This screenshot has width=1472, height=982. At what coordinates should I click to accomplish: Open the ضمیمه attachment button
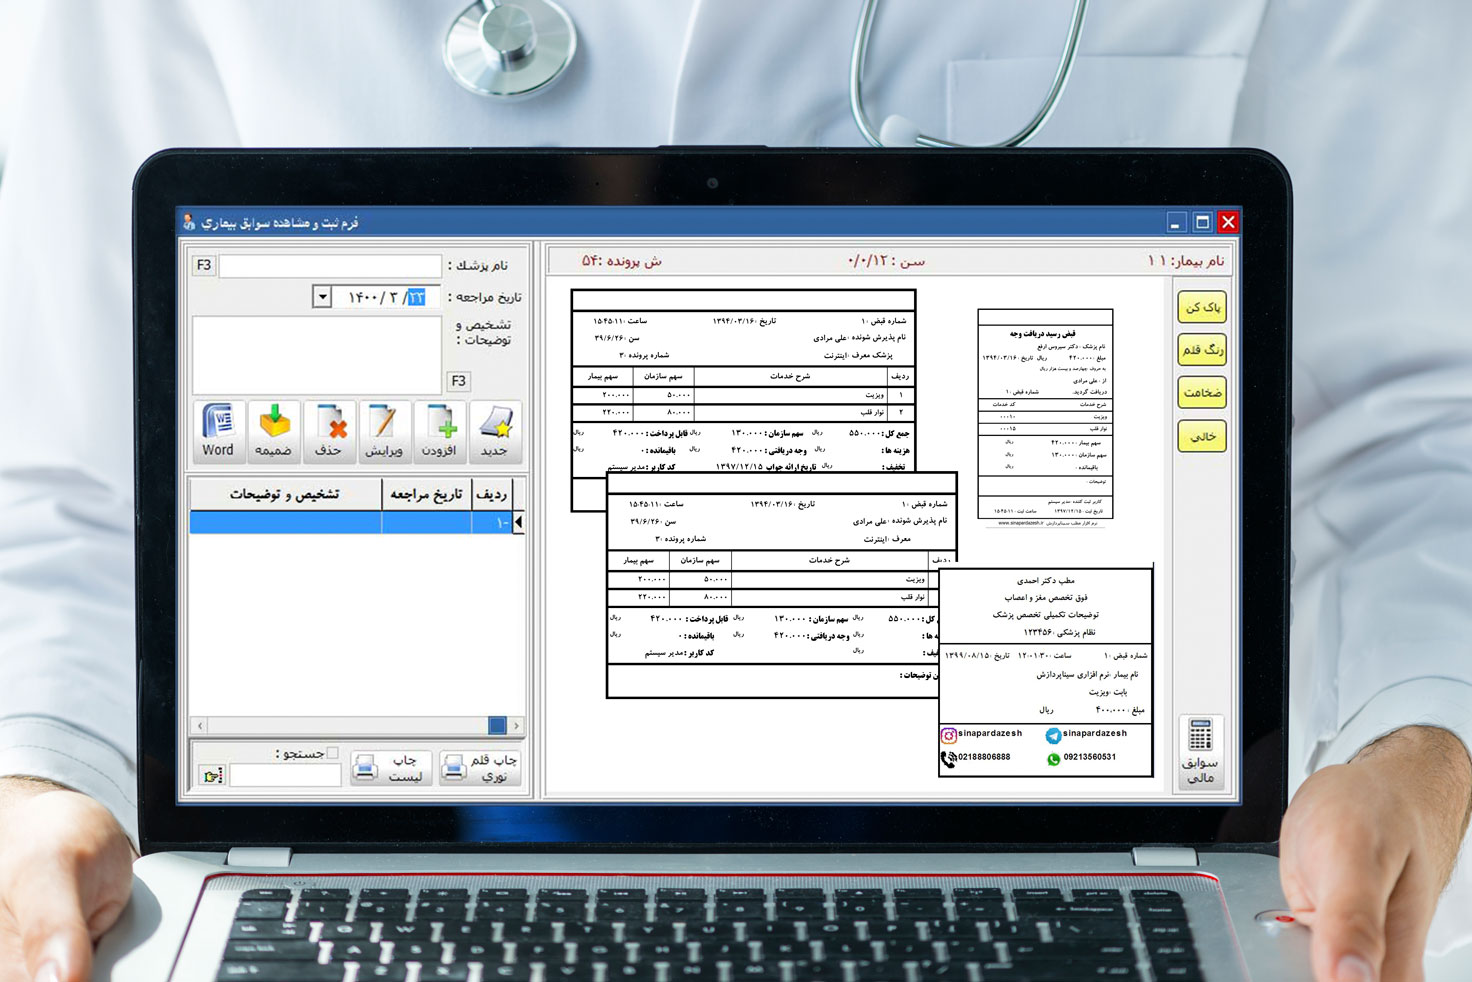pyautogui.click(x=273, y=431)
